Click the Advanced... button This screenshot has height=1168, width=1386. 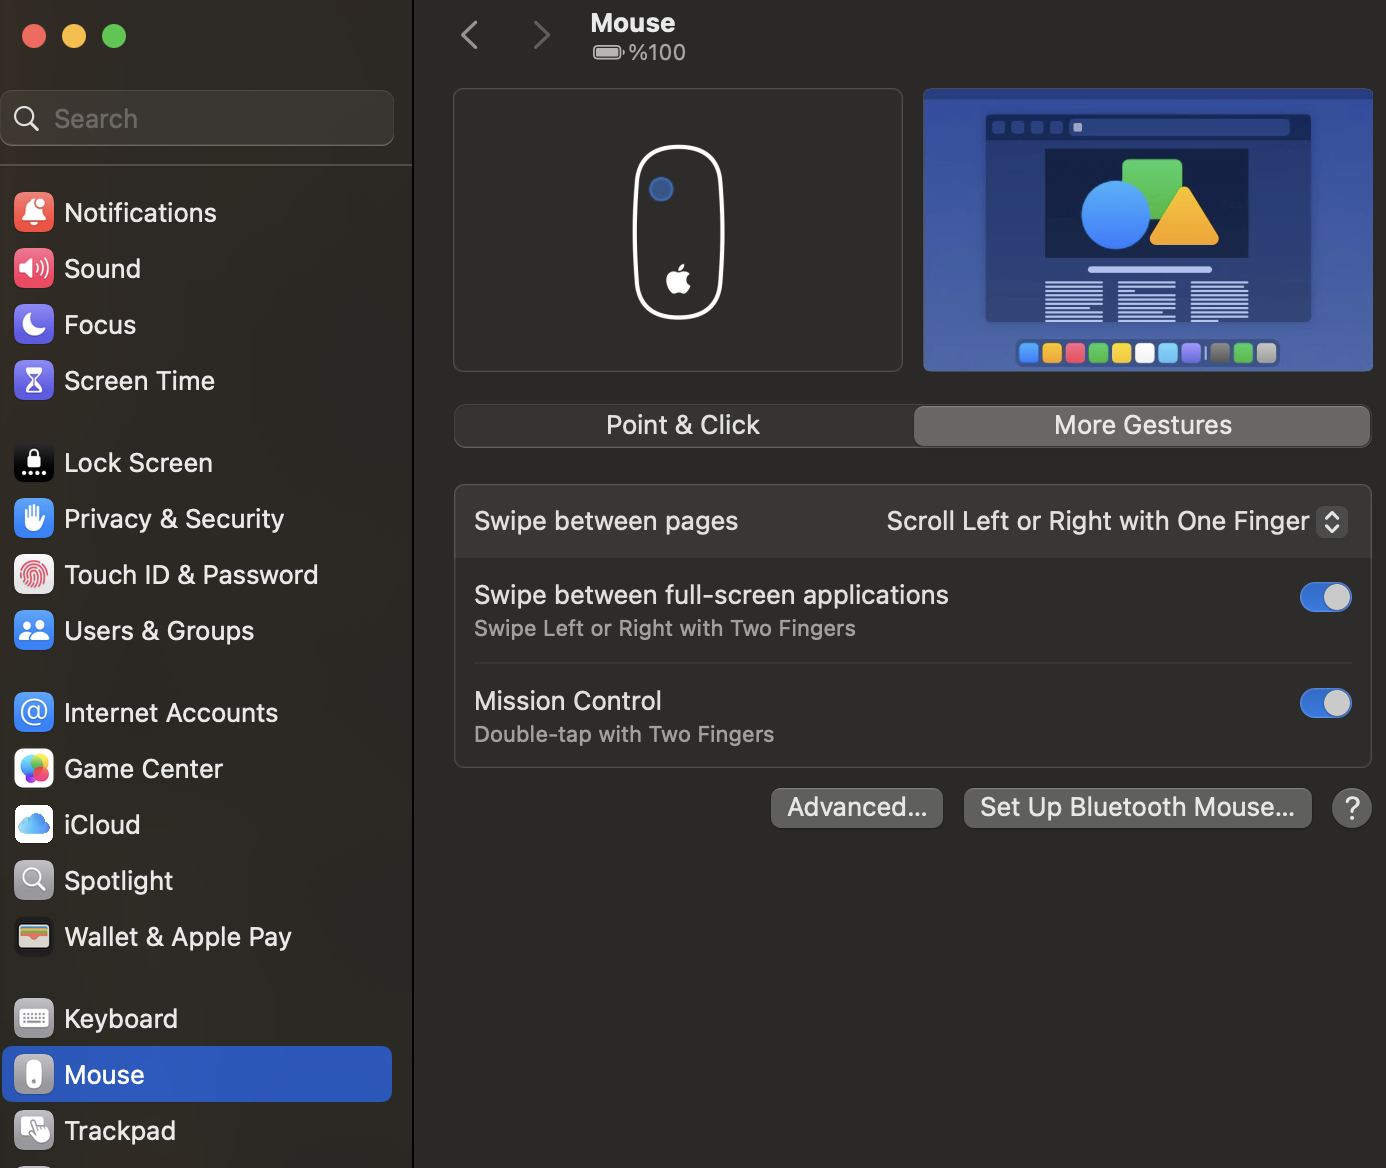857,807
